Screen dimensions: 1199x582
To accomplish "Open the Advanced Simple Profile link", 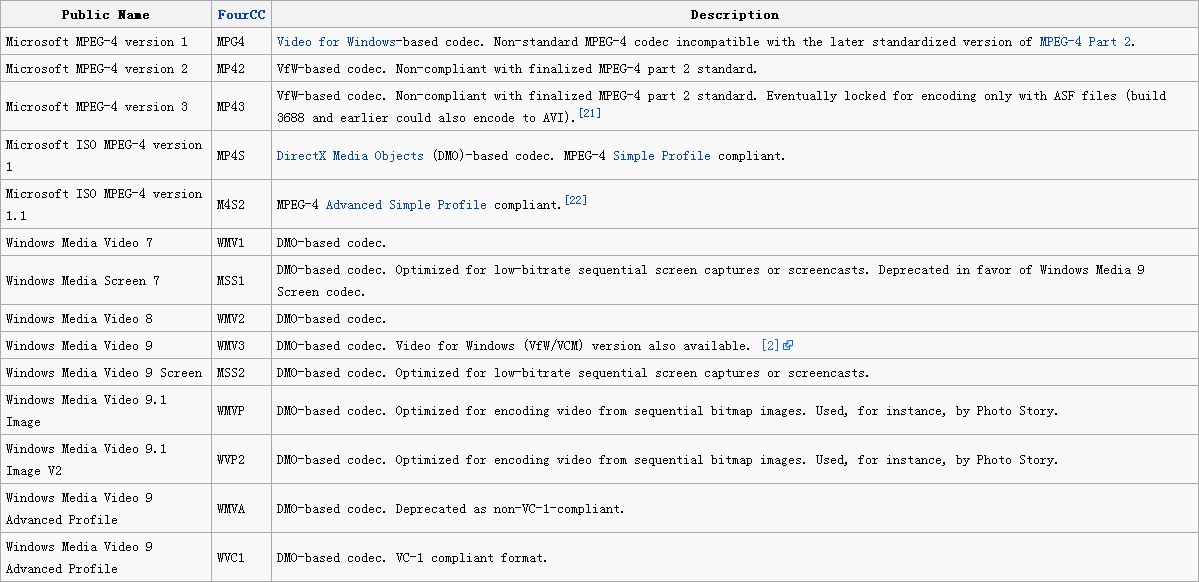I will pyautogui.click(x=406, y=205).
